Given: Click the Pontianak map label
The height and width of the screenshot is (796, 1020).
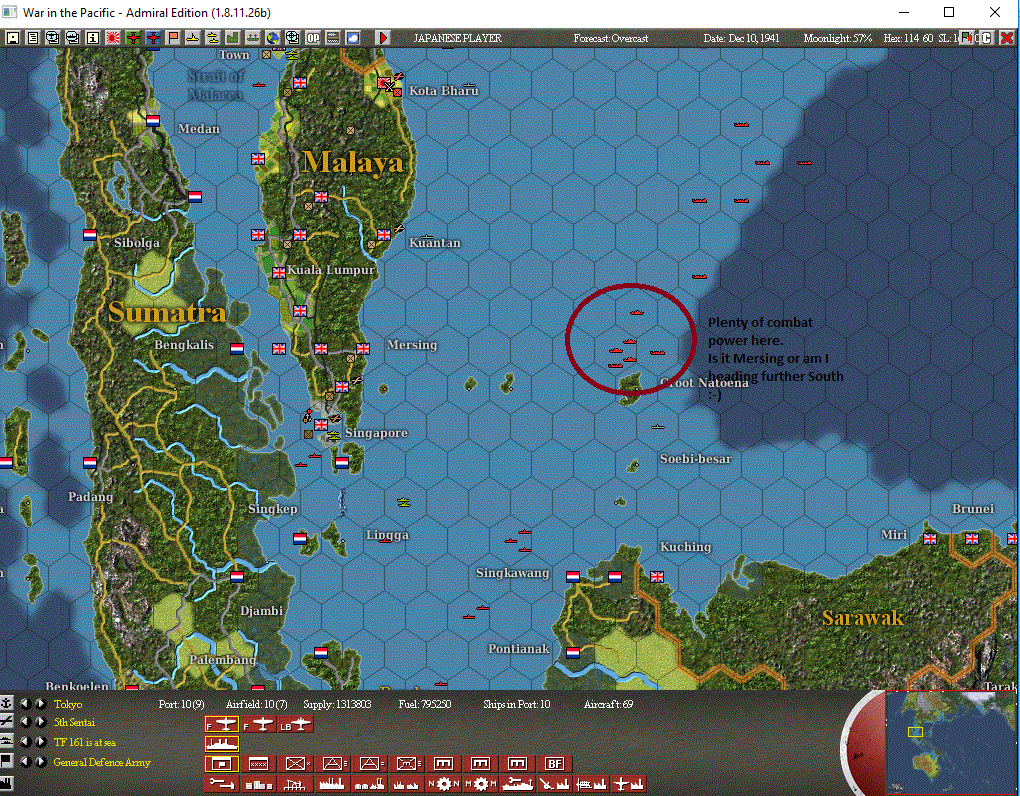Looking at the screenshot, I should pos(518,648).
